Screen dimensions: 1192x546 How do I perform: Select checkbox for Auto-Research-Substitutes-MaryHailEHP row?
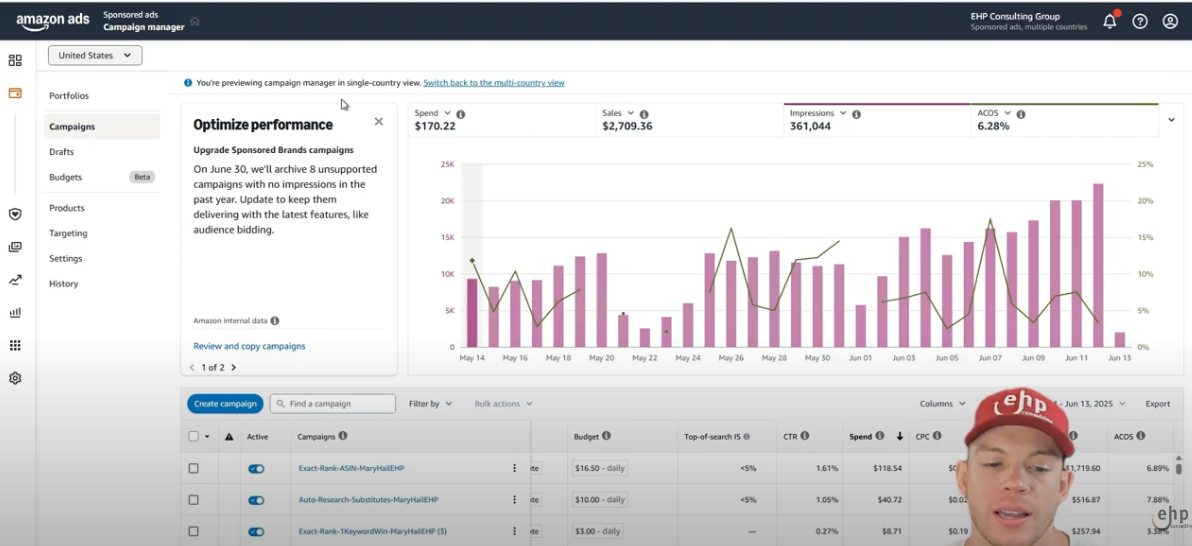point(194,500)
